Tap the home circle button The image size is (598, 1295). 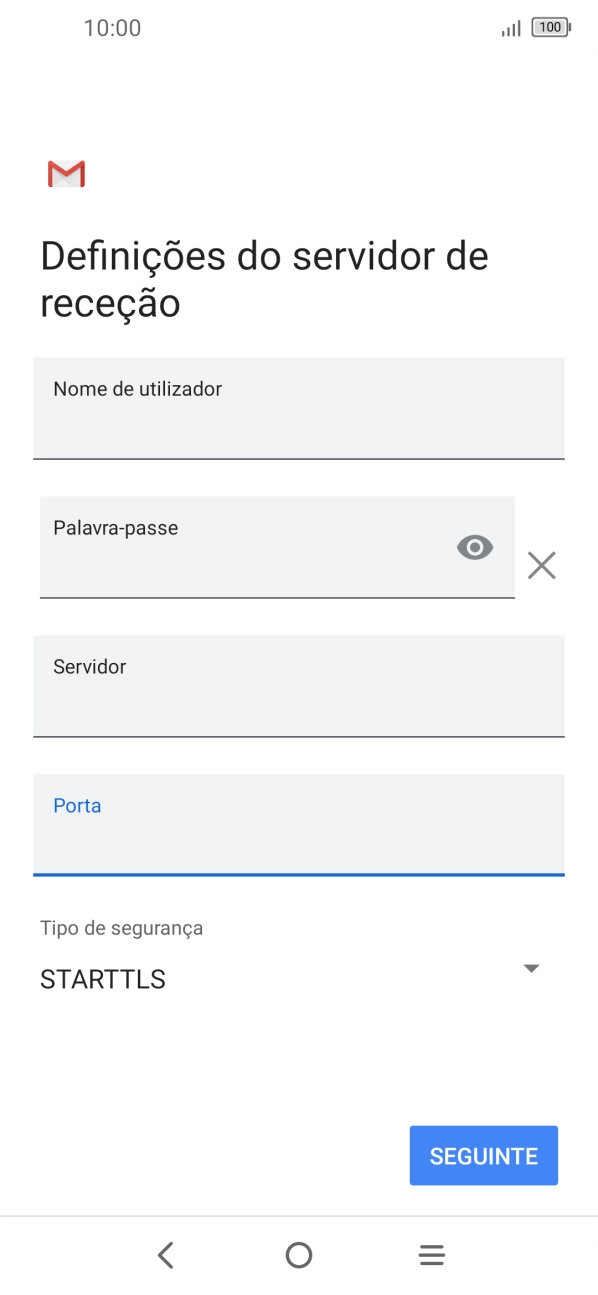pos(299,1254)
